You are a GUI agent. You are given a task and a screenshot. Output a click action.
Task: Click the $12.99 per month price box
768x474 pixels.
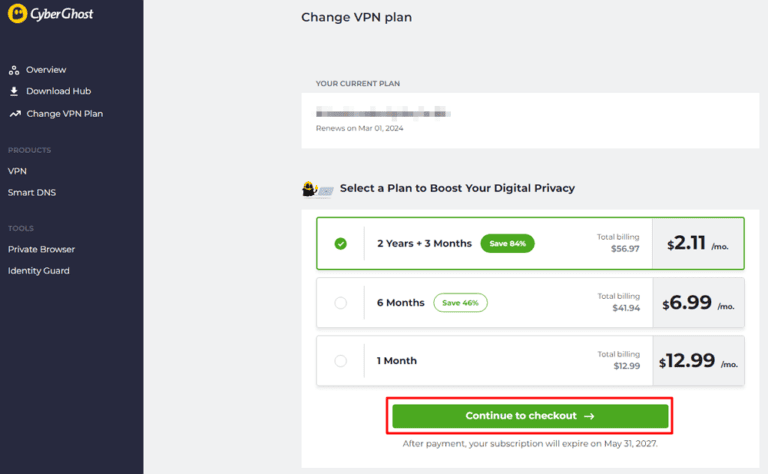coord(699,361)
